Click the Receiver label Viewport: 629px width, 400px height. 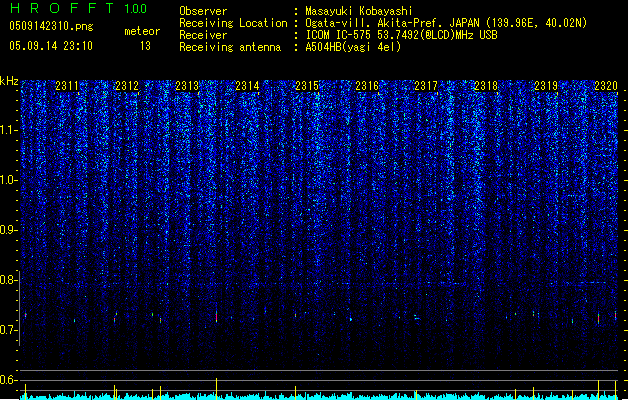203,35
